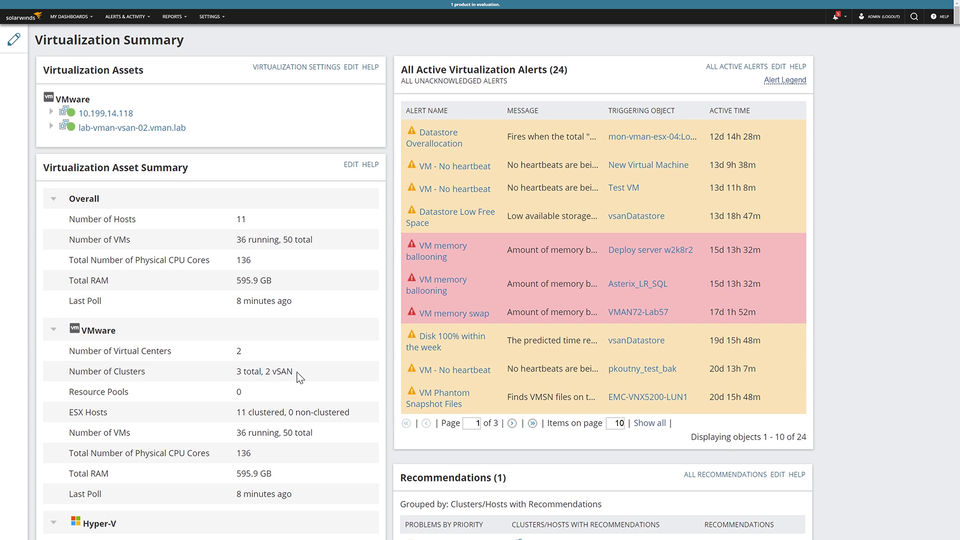This screenshot has width=960, height=540.
Task: Open the VMAN72-Lab57 triggering object
Action: pos(638,312)
